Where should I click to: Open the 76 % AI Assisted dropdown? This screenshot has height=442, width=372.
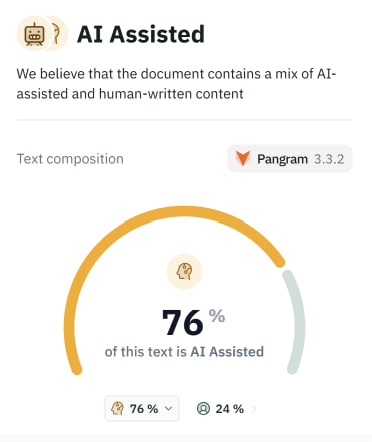point(142,409)
